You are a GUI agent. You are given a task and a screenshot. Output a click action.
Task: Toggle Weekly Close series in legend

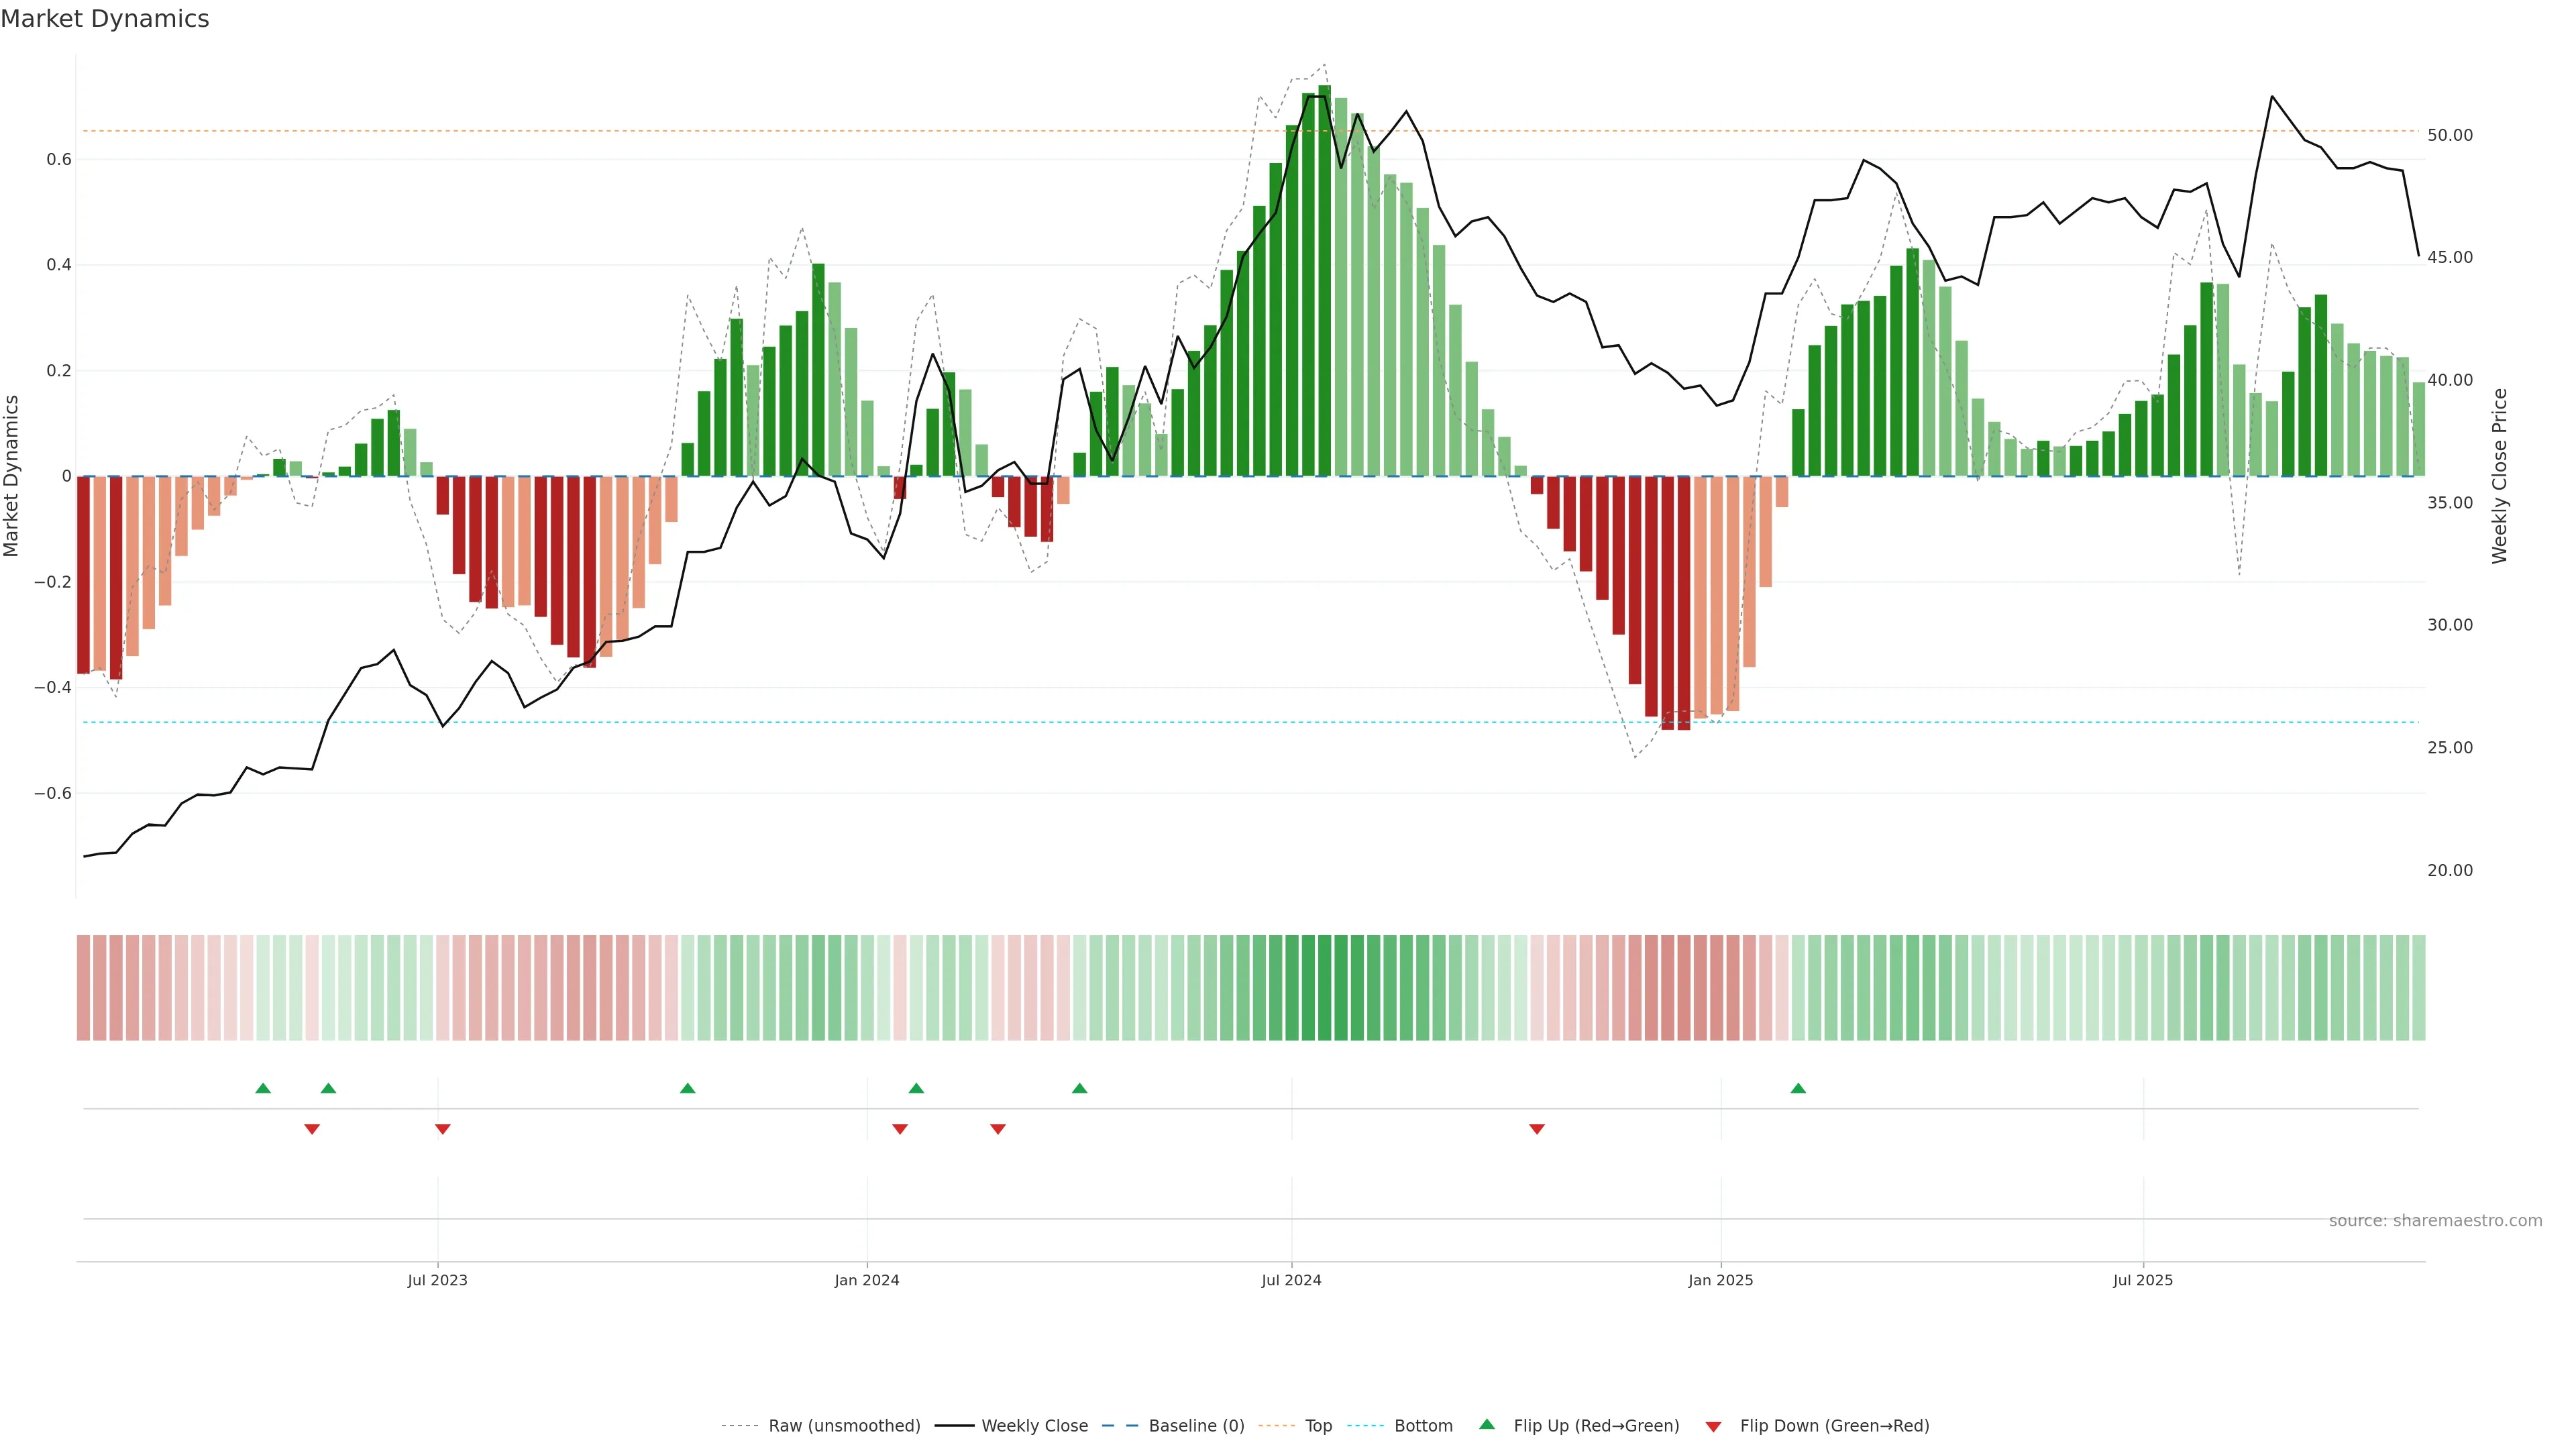[x=1034, y=1426]
